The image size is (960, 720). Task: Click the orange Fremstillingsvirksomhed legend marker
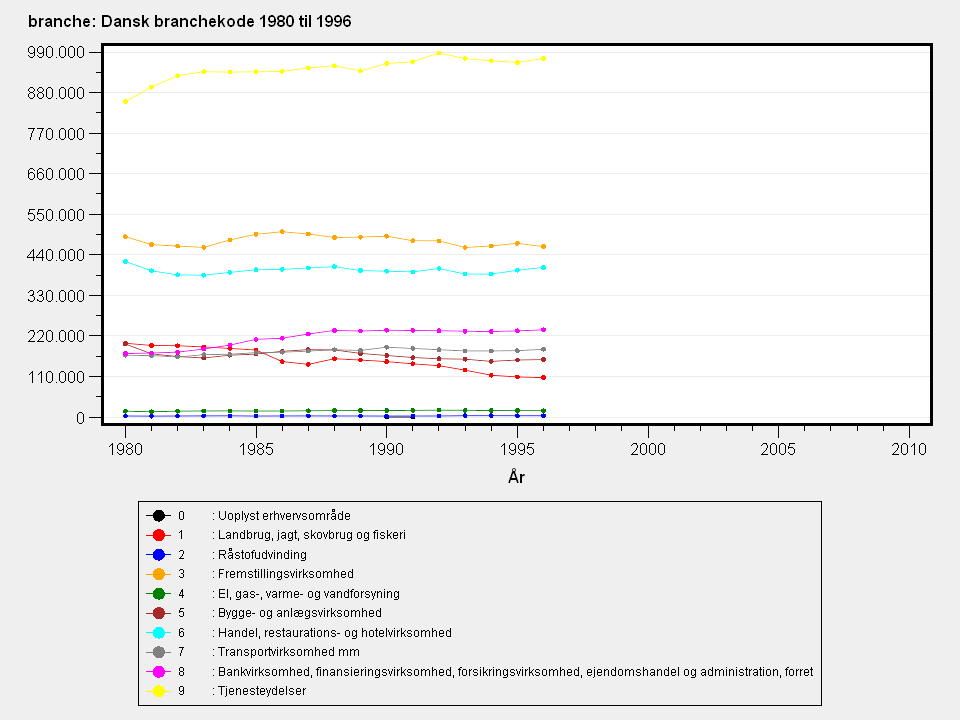[157, 574]
